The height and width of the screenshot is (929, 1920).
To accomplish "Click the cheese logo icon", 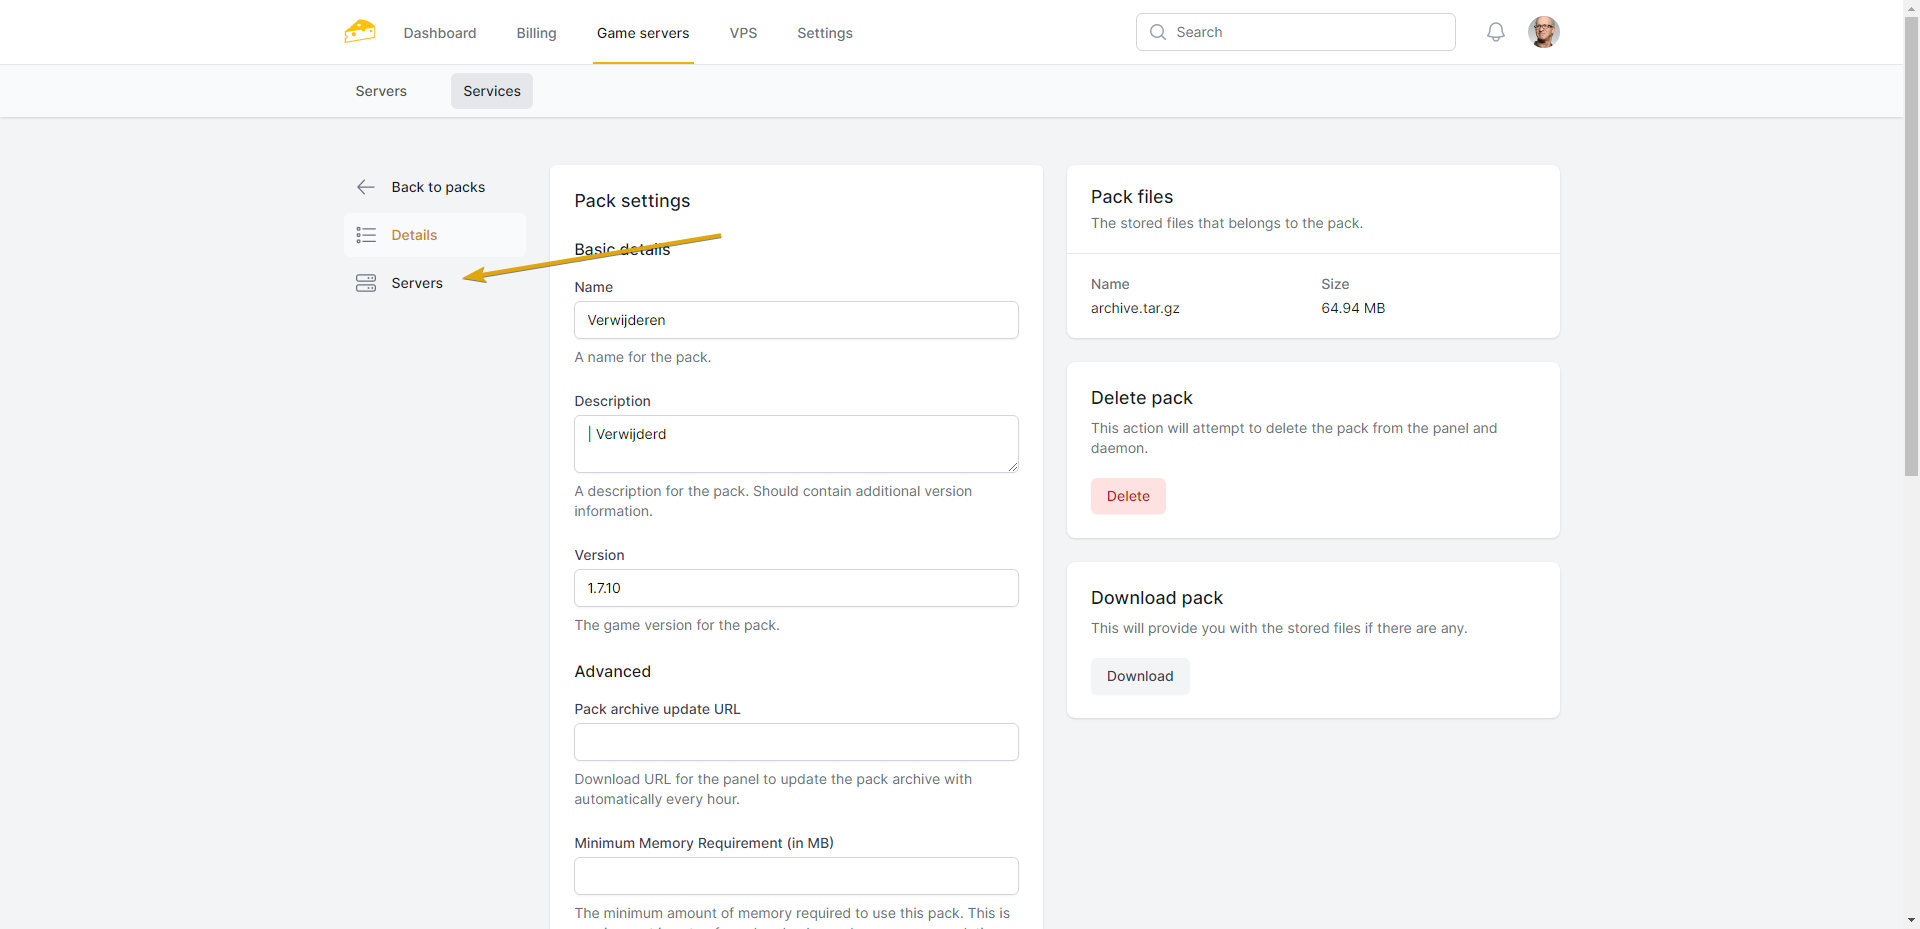I will [360, 32].
